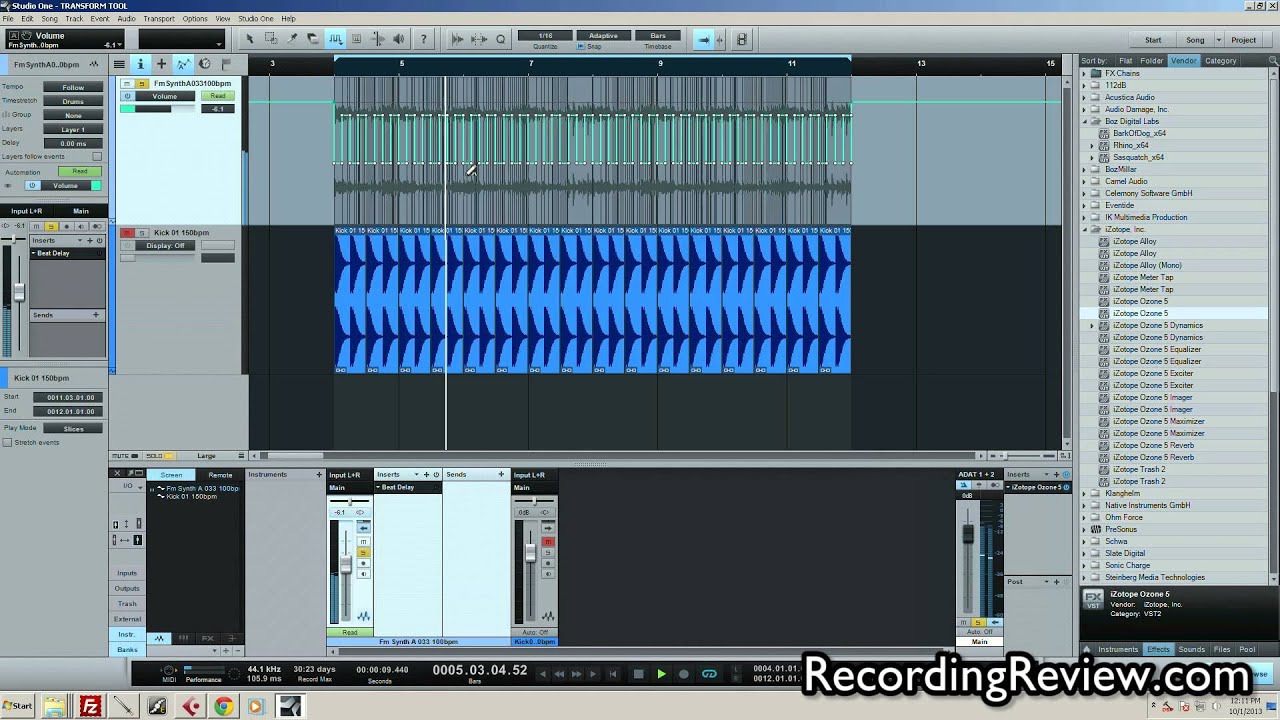This screenshot has width=1280, height=720.
Task: Enable the Stretch events checkbox
Action: coord(7,442)
